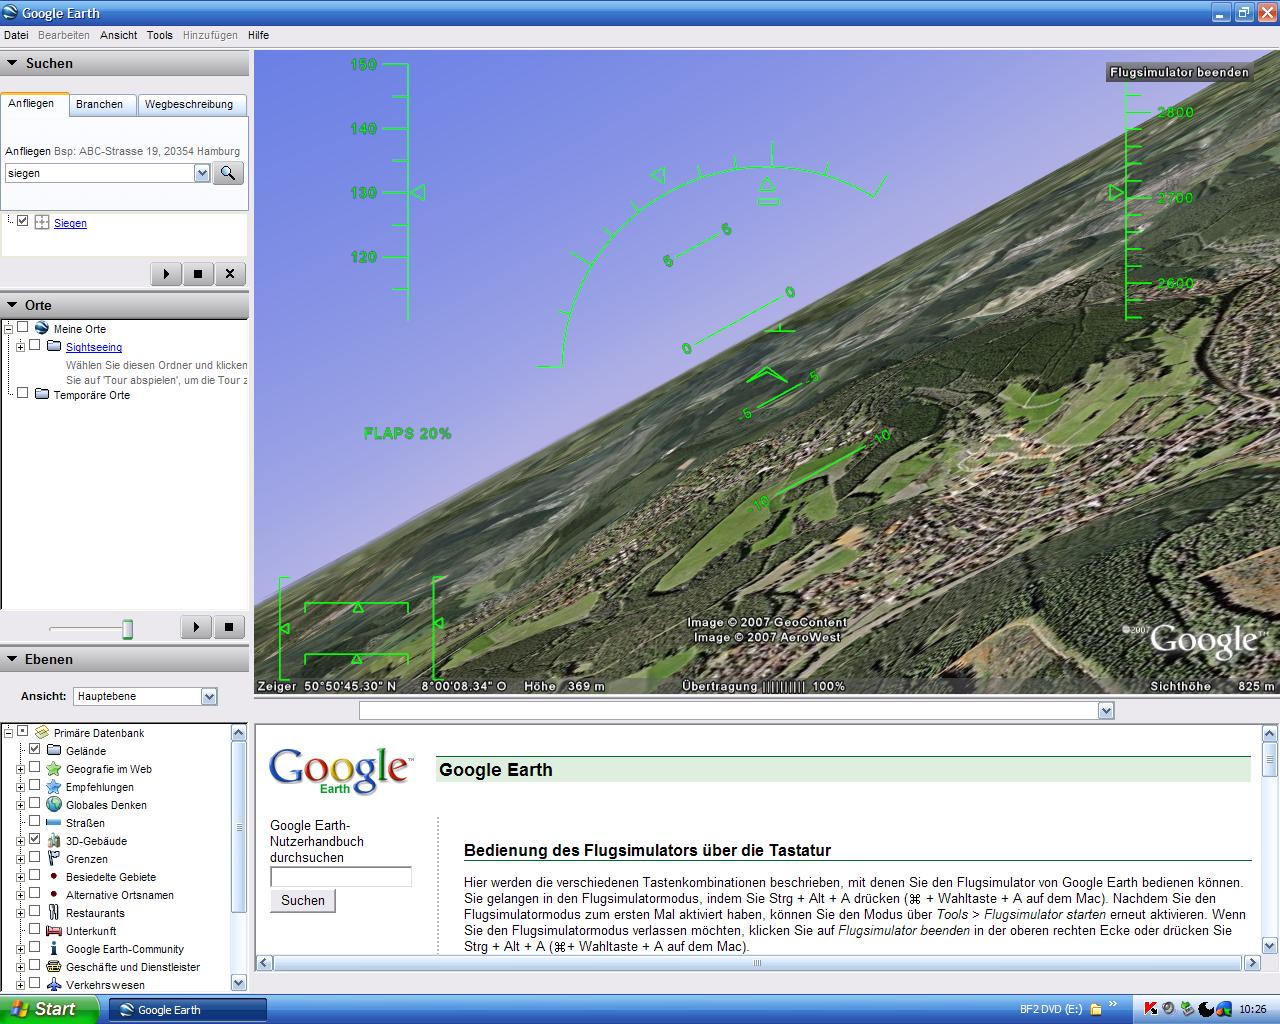This screenshot has width=1280, height=1024.
Task: Click the Verkehrswesen airplane icon
Action: click(54, 984)
